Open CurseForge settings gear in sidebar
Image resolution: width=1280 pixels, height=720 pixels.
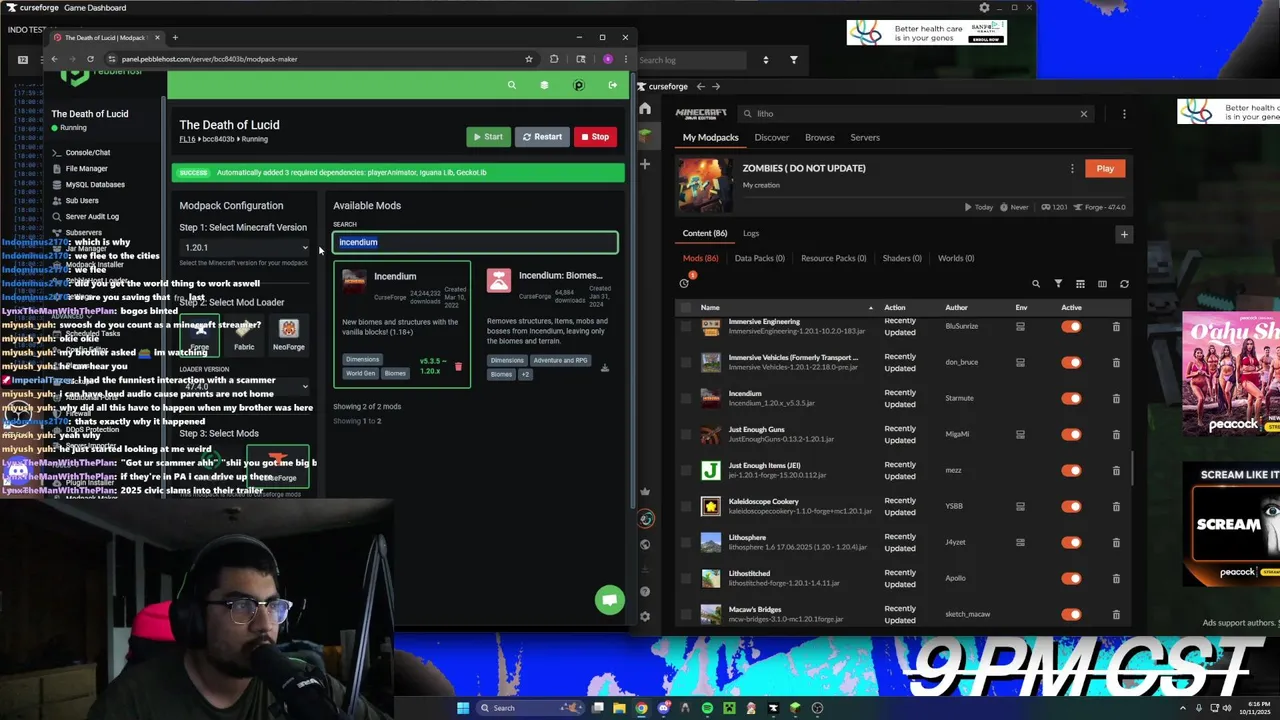(645, 617)
